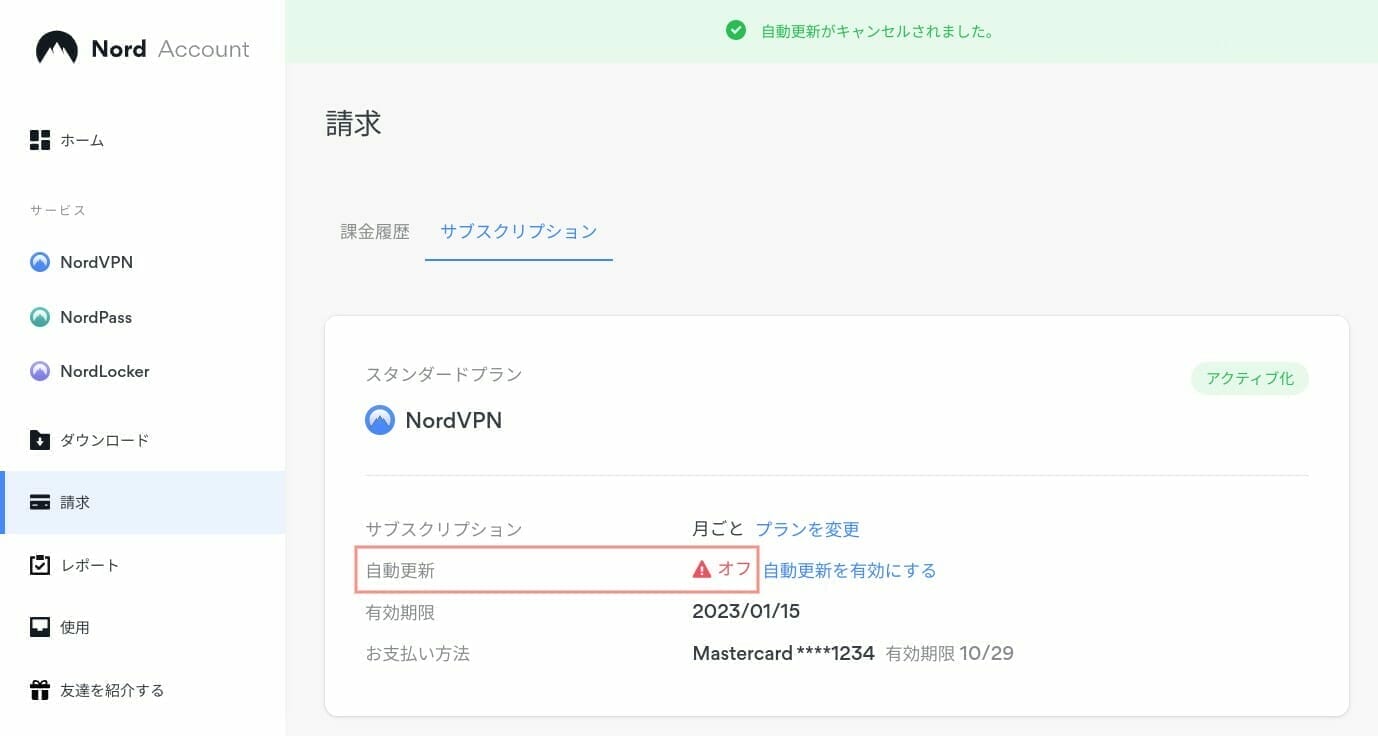Click the 有効期限 10/29 card expiry

950,653
